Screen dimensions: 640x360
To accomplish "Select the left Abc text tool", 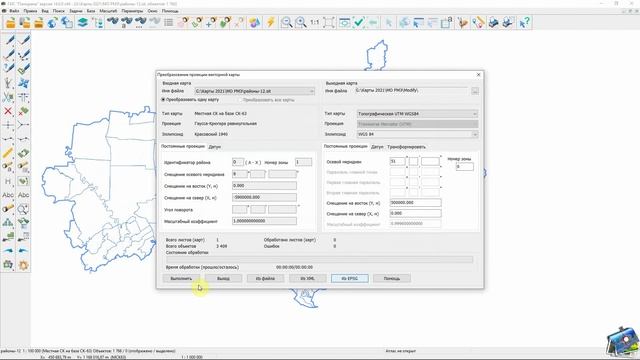I will 8,195.
